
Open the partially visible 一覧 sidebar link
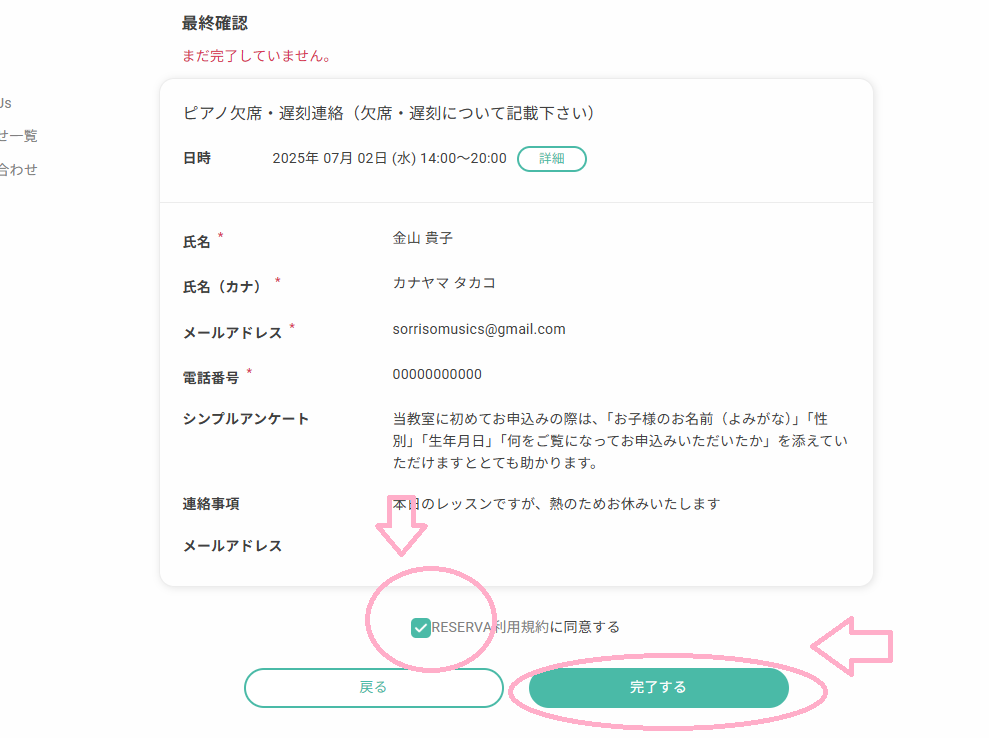click(x=18, y=136)
